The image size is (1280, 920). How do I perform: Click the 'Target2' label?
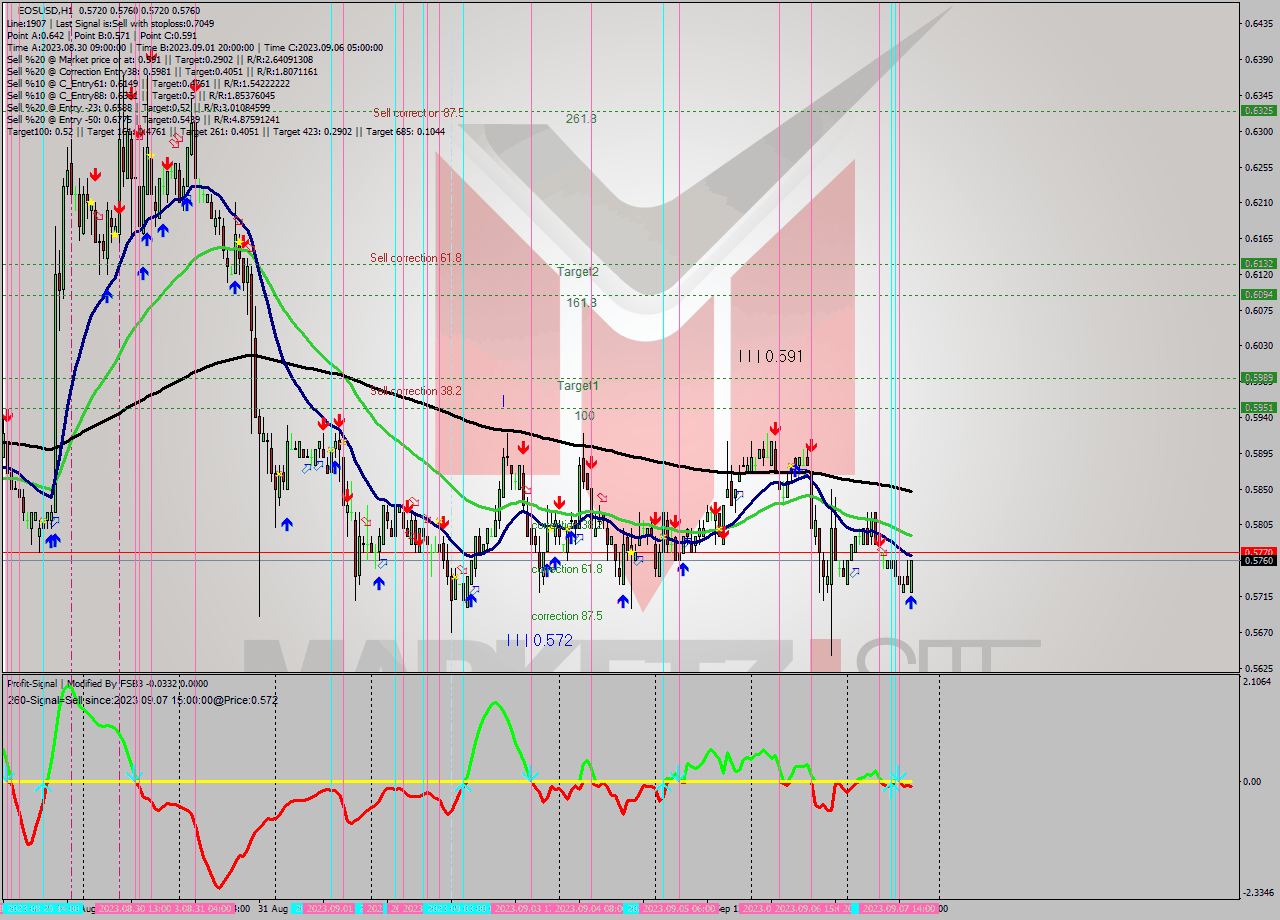tap(578, 271)
